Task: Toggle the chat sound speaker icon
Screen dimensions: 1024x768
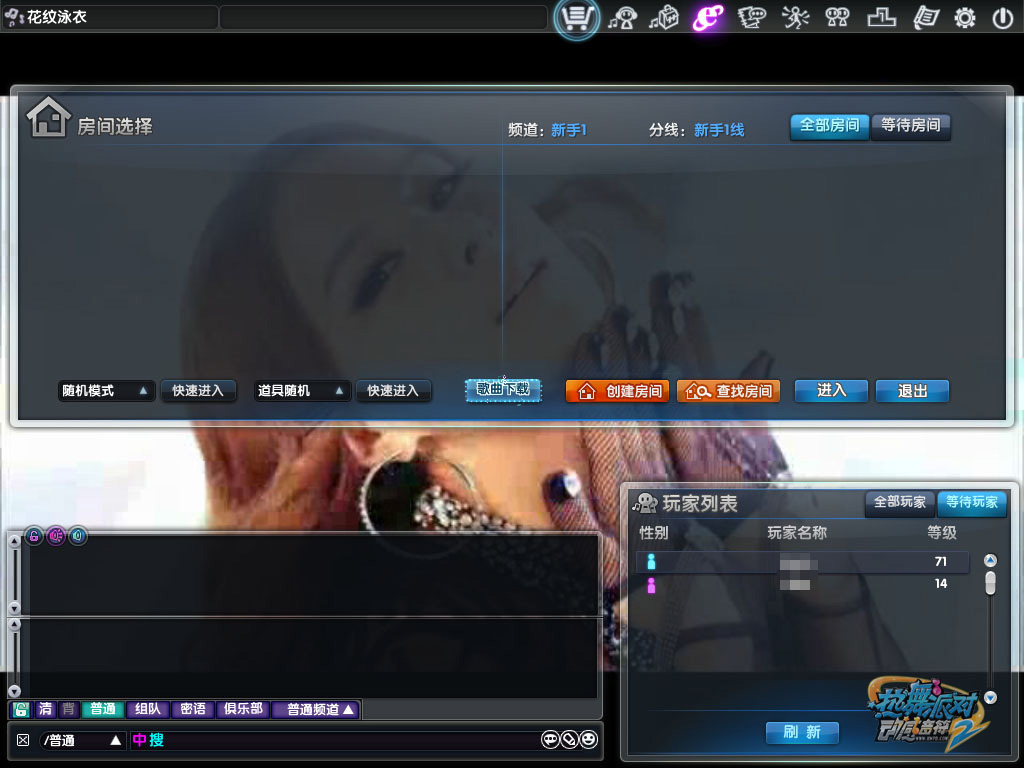Action: coord(78,536)
